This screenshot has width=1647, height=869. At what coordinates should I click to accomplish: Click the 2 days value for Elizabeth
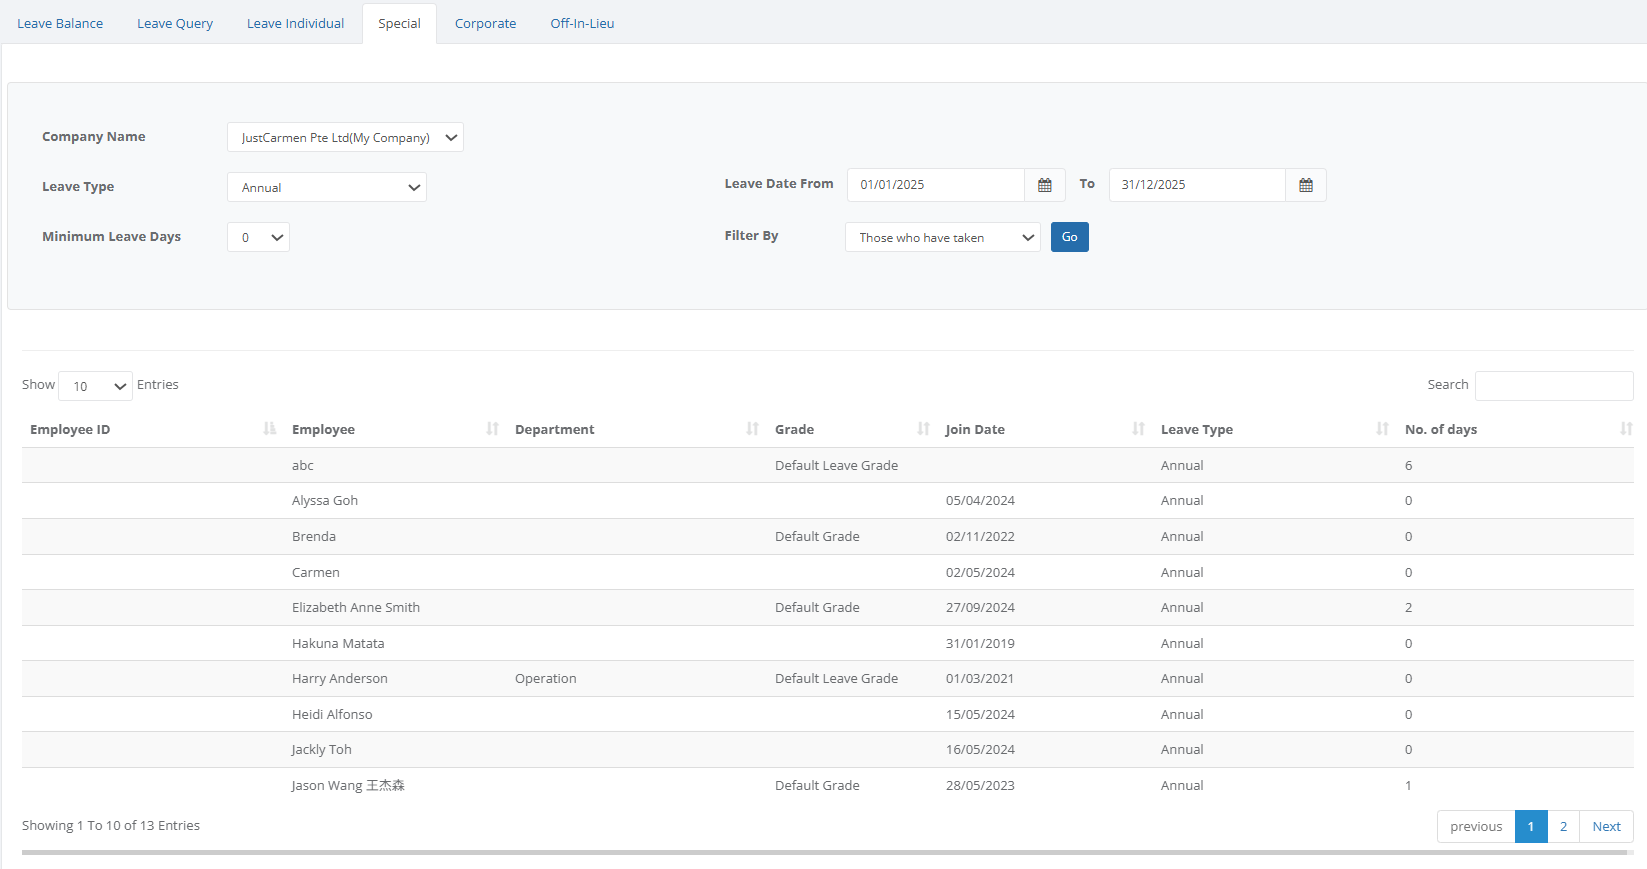tap(1409, 607)
